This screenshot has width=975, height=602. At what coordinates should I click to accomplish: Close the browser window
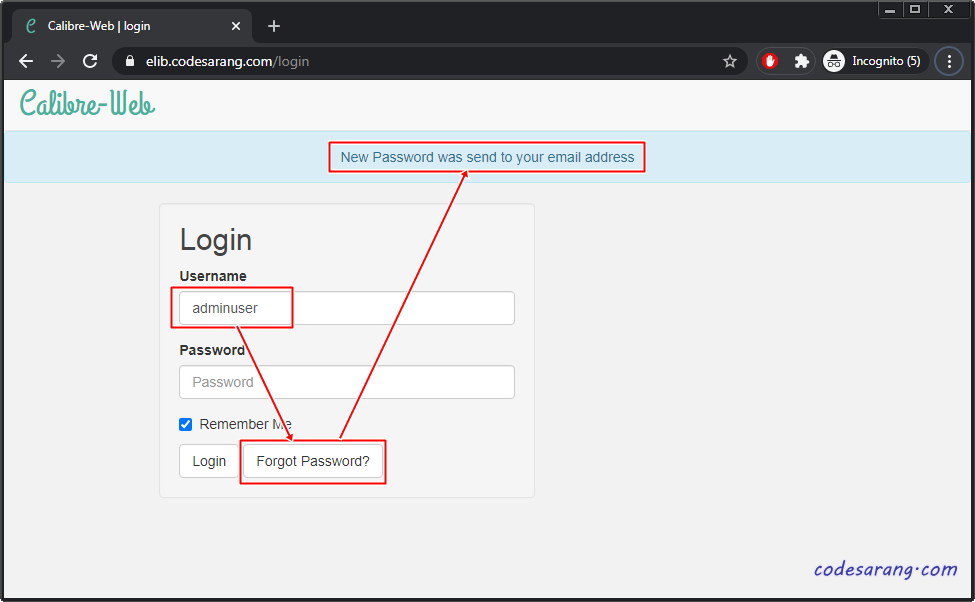pyautogui.click(x=948, y=9)
